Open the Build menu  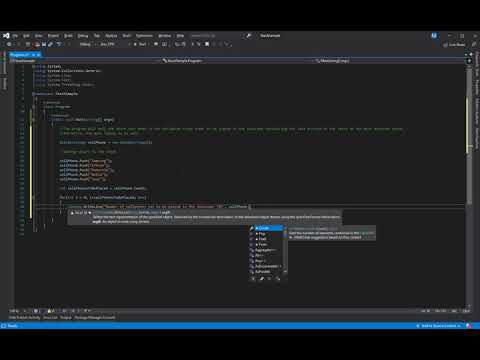coord(68,36)
